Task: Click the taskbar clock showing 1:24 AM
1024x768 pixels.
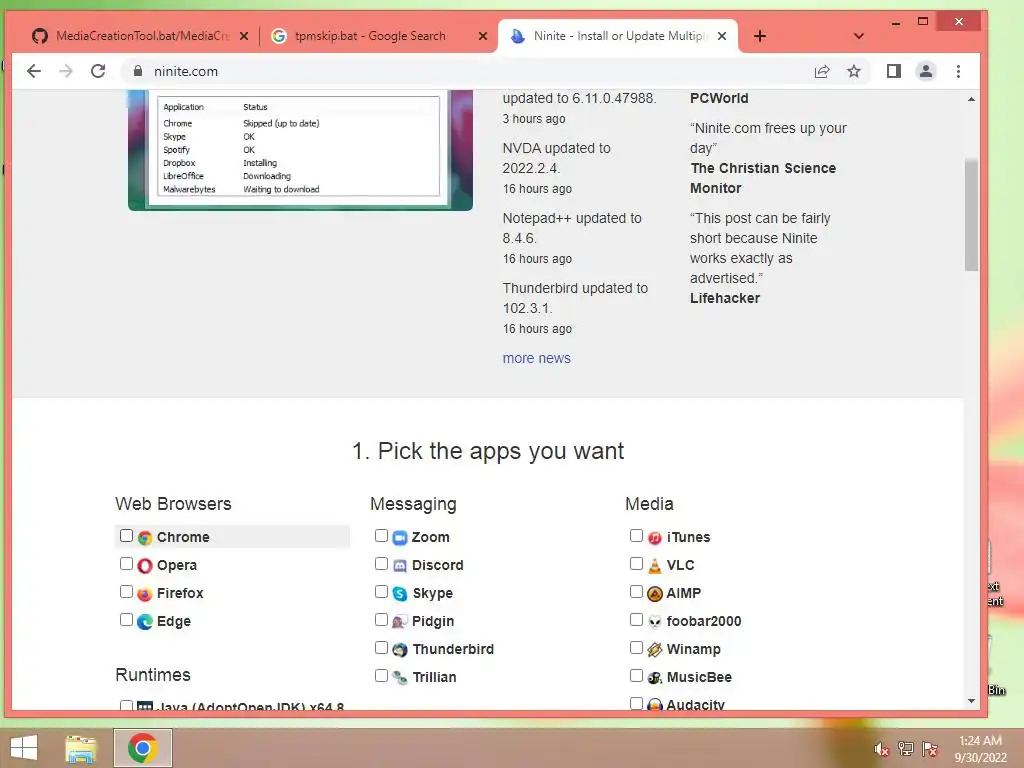Action: [x=980, y=749]
